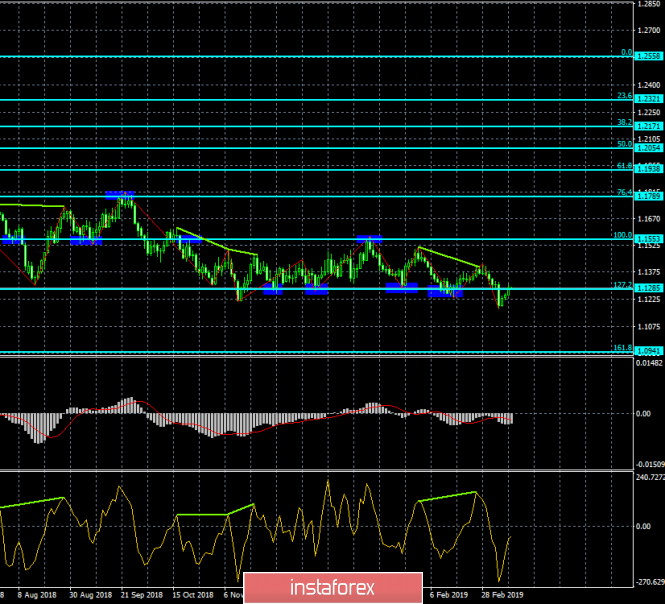Click the 6 Feb 2019 date label
Viewport: 665px width, 604px height.
(x=449, y=595)
